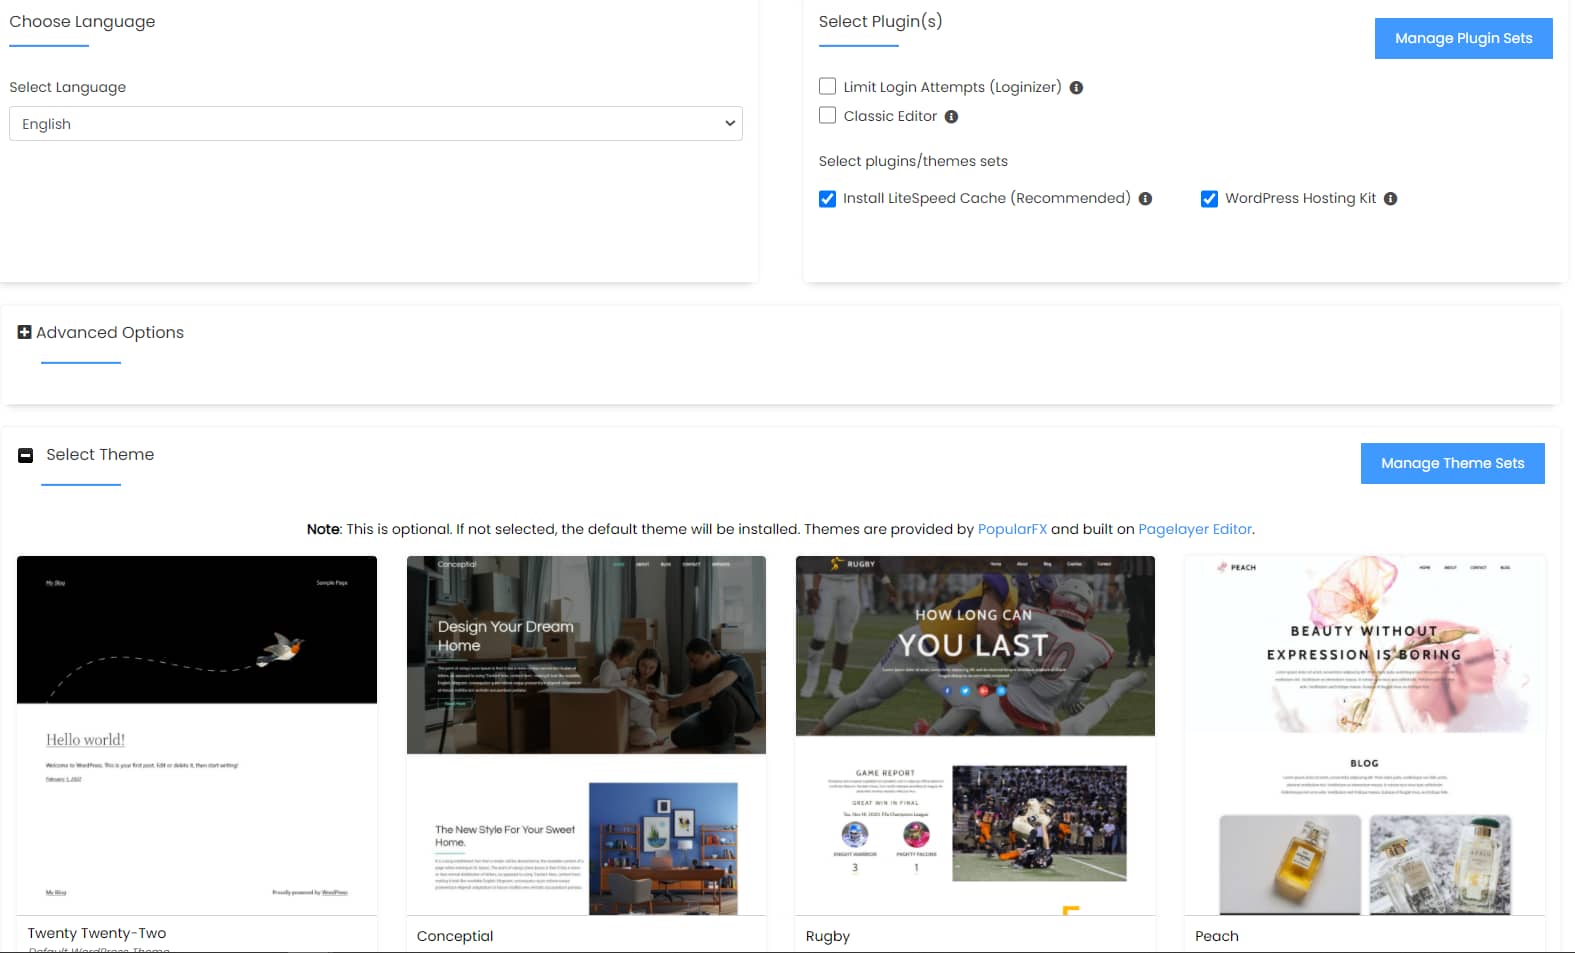Click the Conceptial theme name label
Viewport: 1575px width, 953px height.
click(x=455, y=936)
